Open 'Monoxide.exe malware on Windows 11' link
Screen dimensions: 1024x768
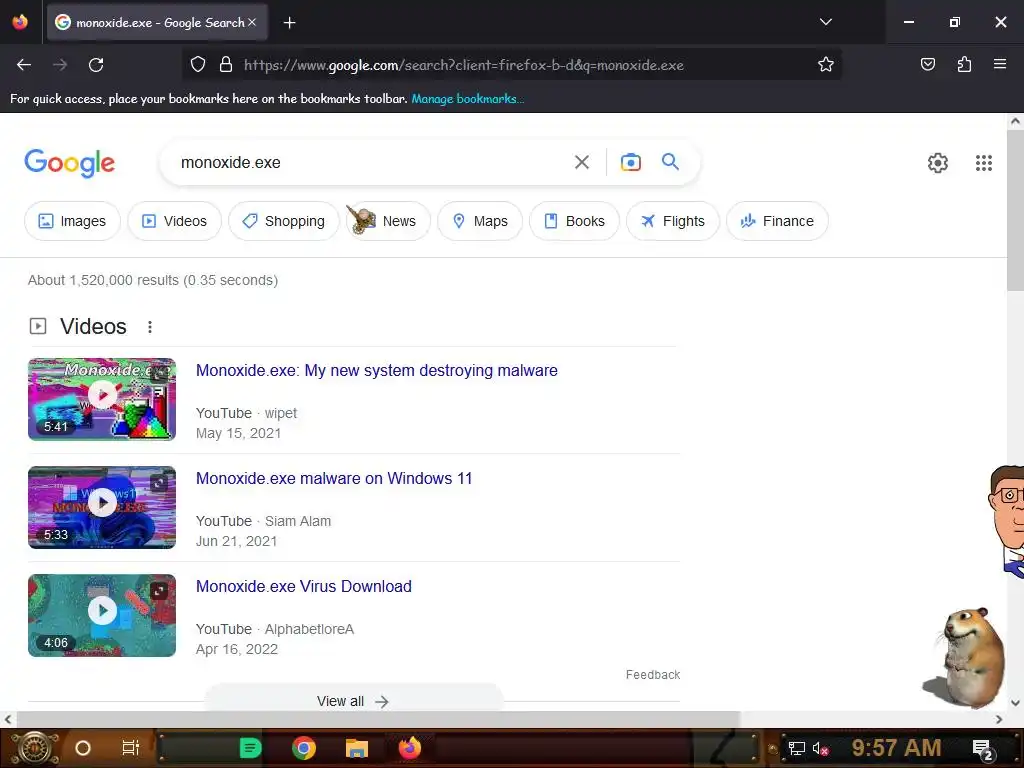[334, 479]
